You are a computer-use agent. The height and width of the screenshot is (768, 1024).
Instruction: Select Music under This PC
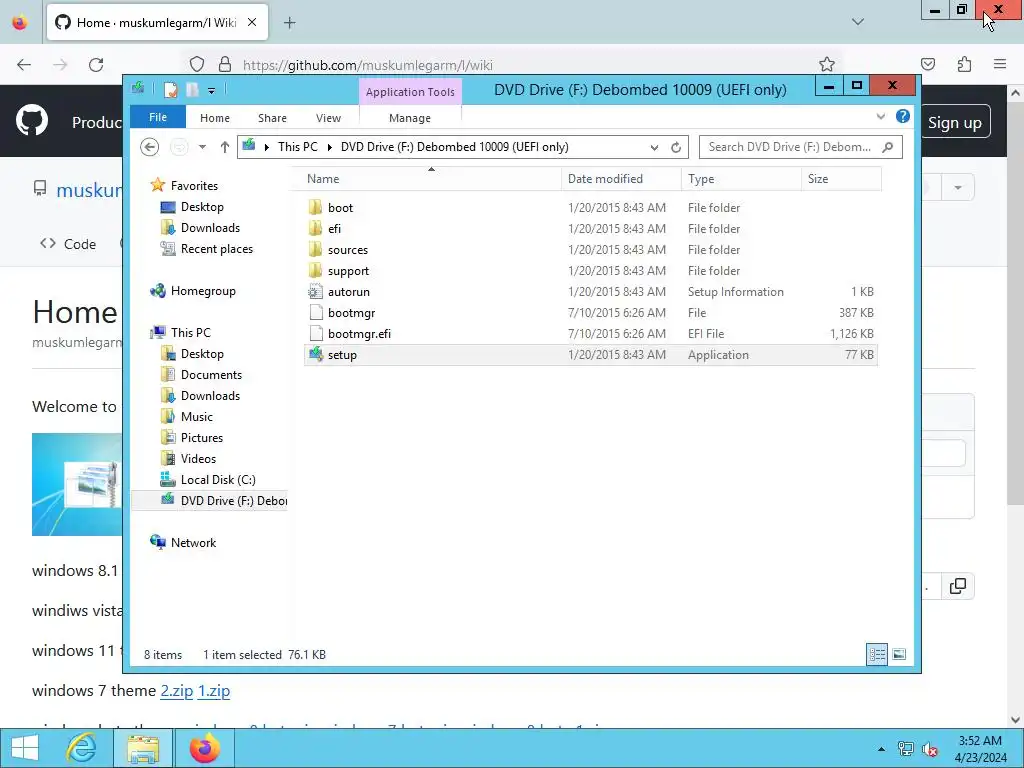point(197,417)
